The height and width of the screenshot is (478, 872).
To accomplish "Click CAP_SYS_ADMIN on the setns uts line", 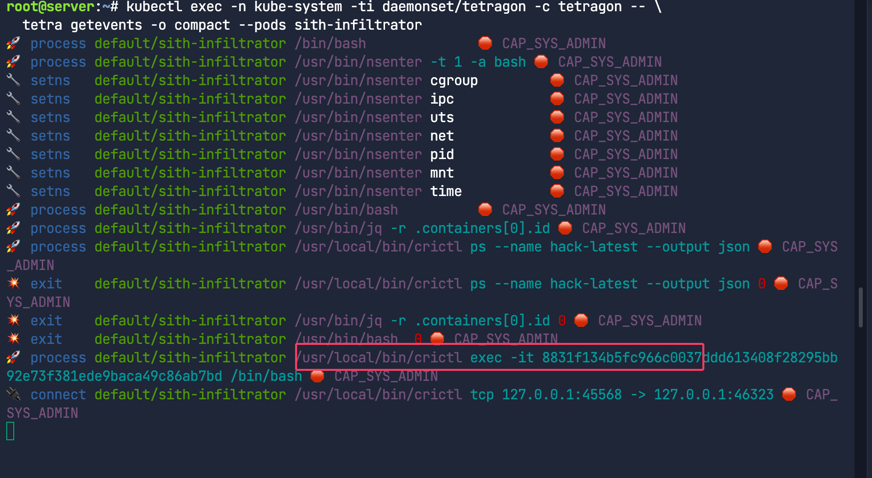I will (x=625, y=117).
